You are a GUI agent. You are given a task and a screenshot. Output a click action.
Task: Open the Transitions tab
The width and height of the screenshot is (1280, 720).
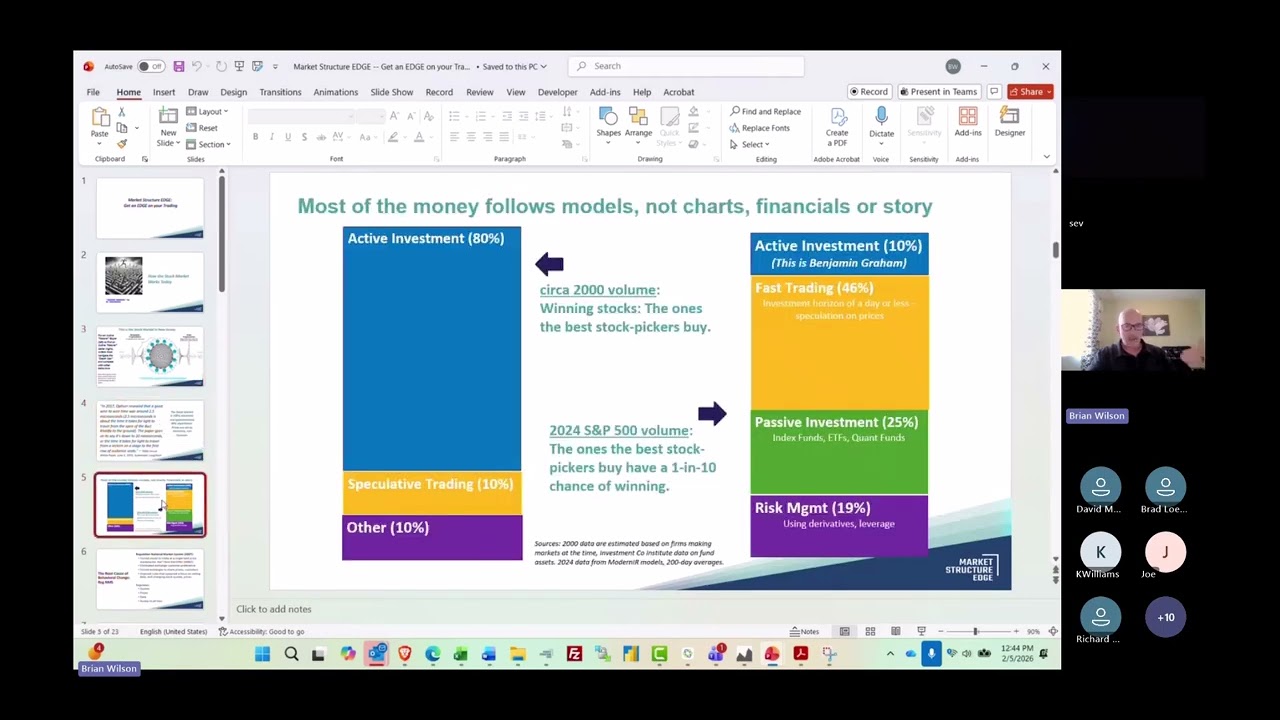[x=280, y=92]
